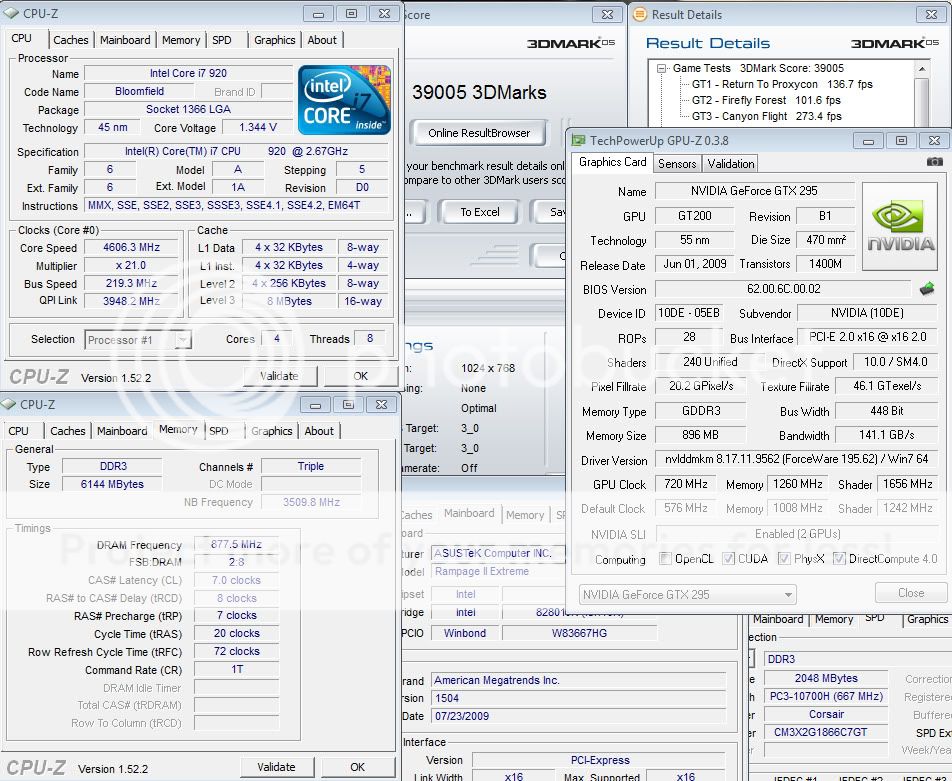Click the Rampage II Extreme model field
Screen dimensions: 952x781
click(x=498, y=571)
